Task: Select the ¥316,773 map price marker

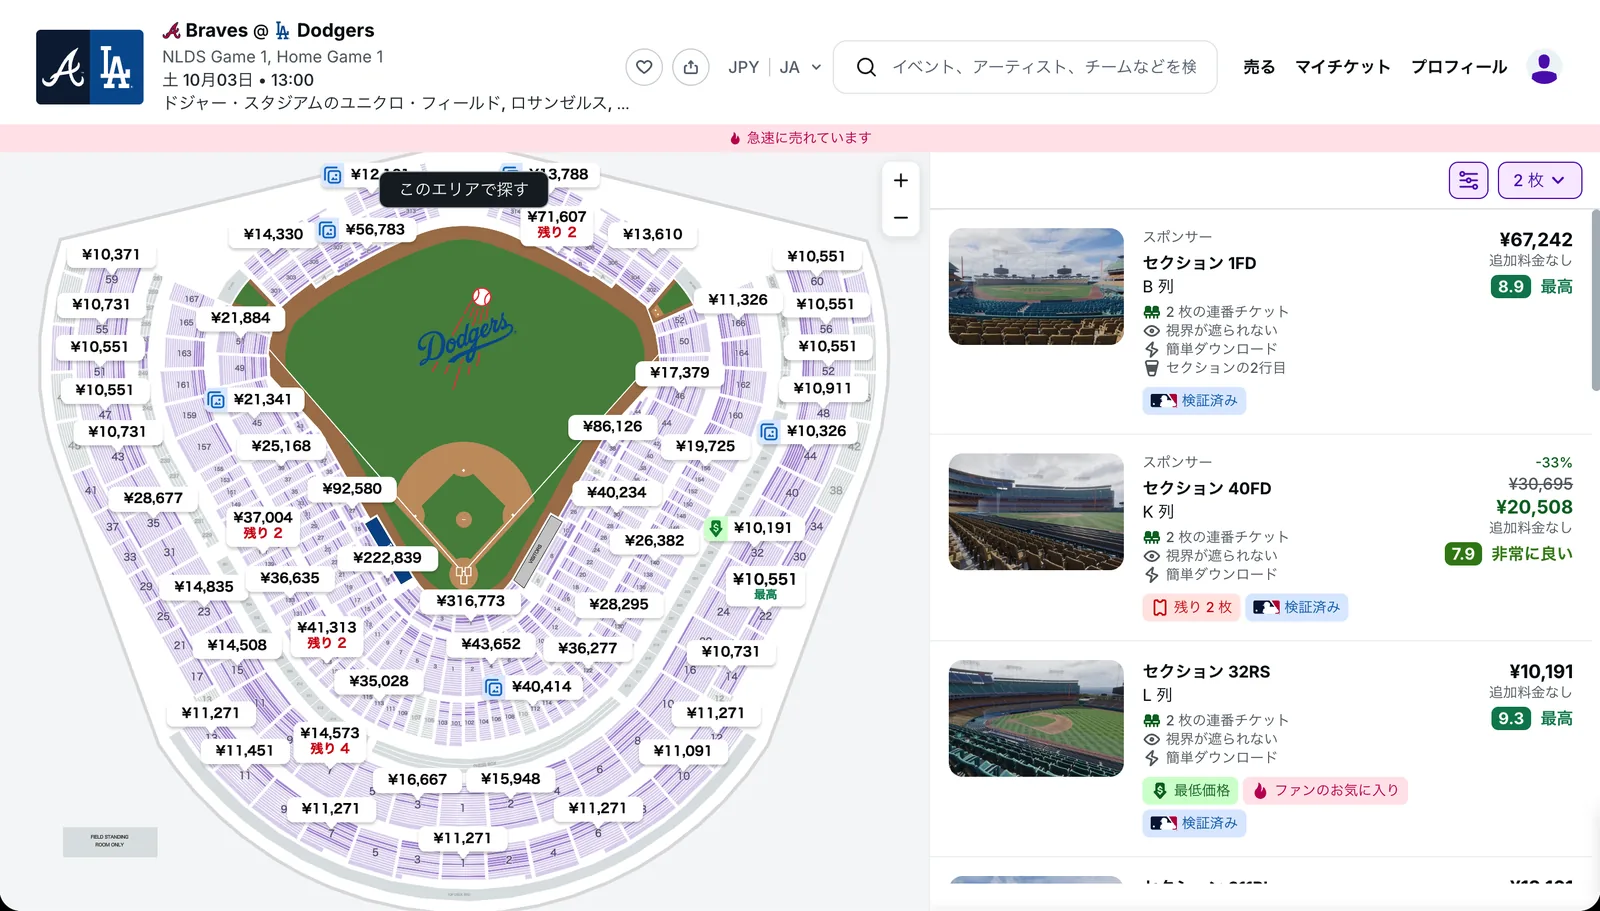Action: click(471, 600)
